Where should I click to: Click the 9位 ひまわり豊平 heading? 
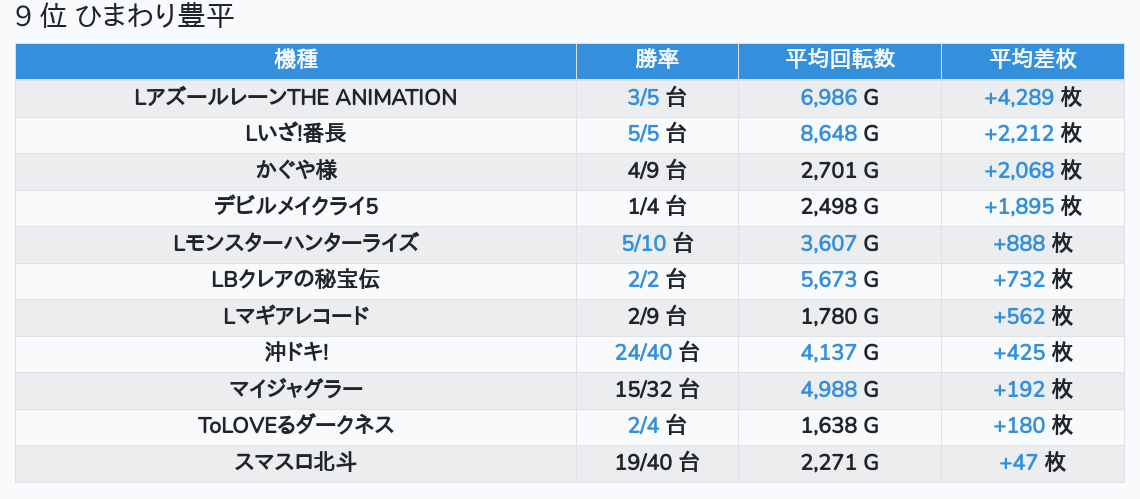click(125, 17)
